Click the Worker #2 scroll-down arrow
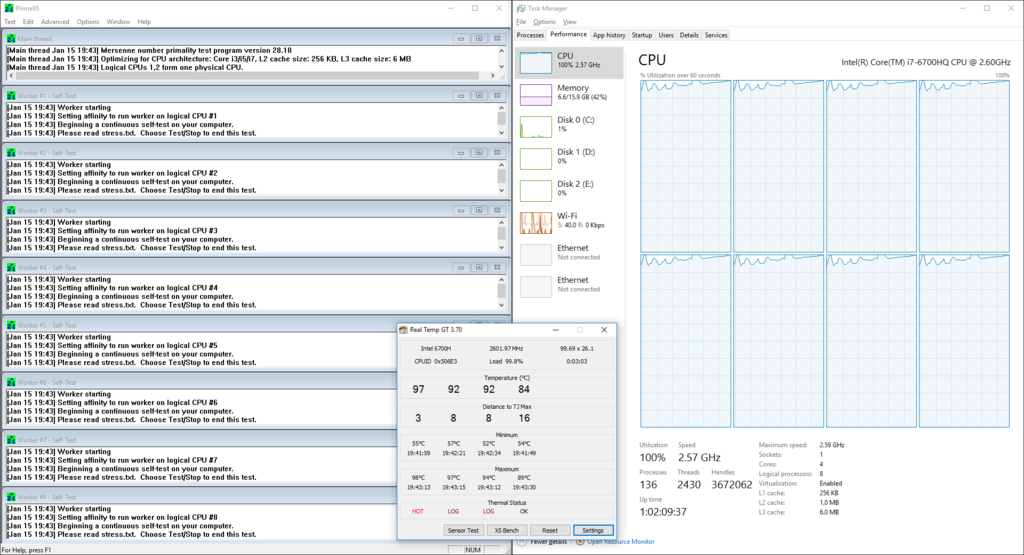1024x555 pixels. pos(502,191)
